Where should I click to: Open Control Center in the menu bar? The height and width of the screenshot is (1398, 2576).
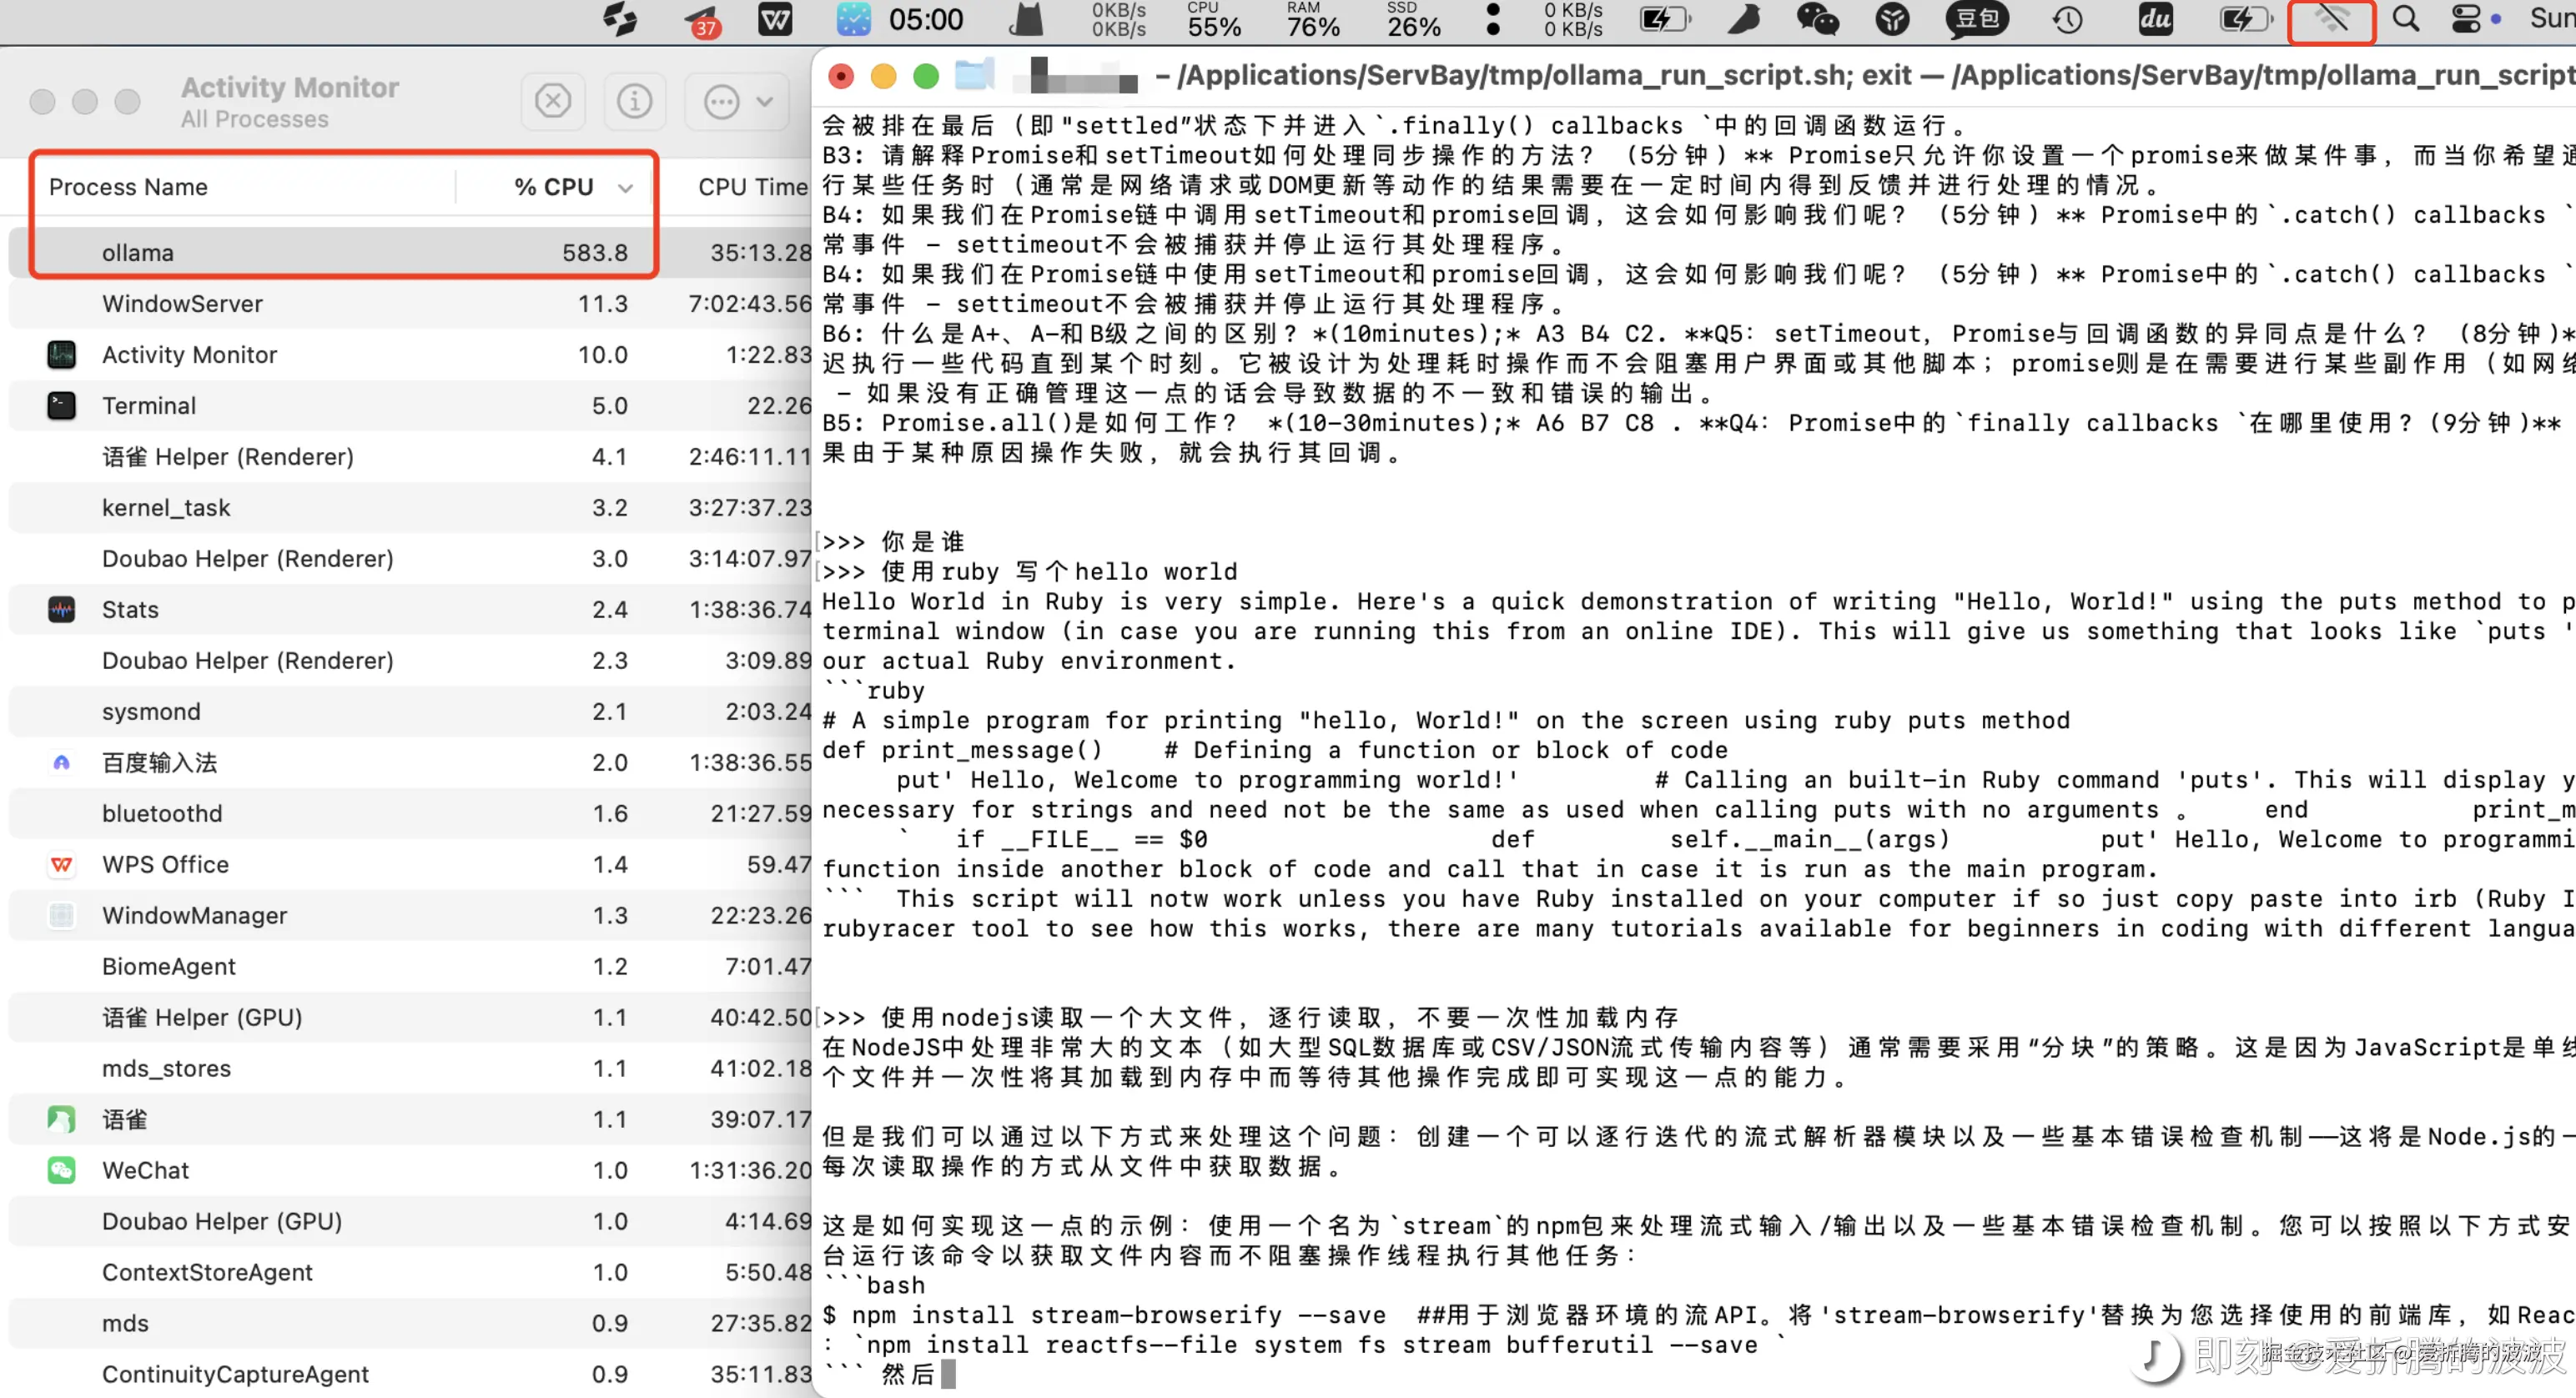2466,19
